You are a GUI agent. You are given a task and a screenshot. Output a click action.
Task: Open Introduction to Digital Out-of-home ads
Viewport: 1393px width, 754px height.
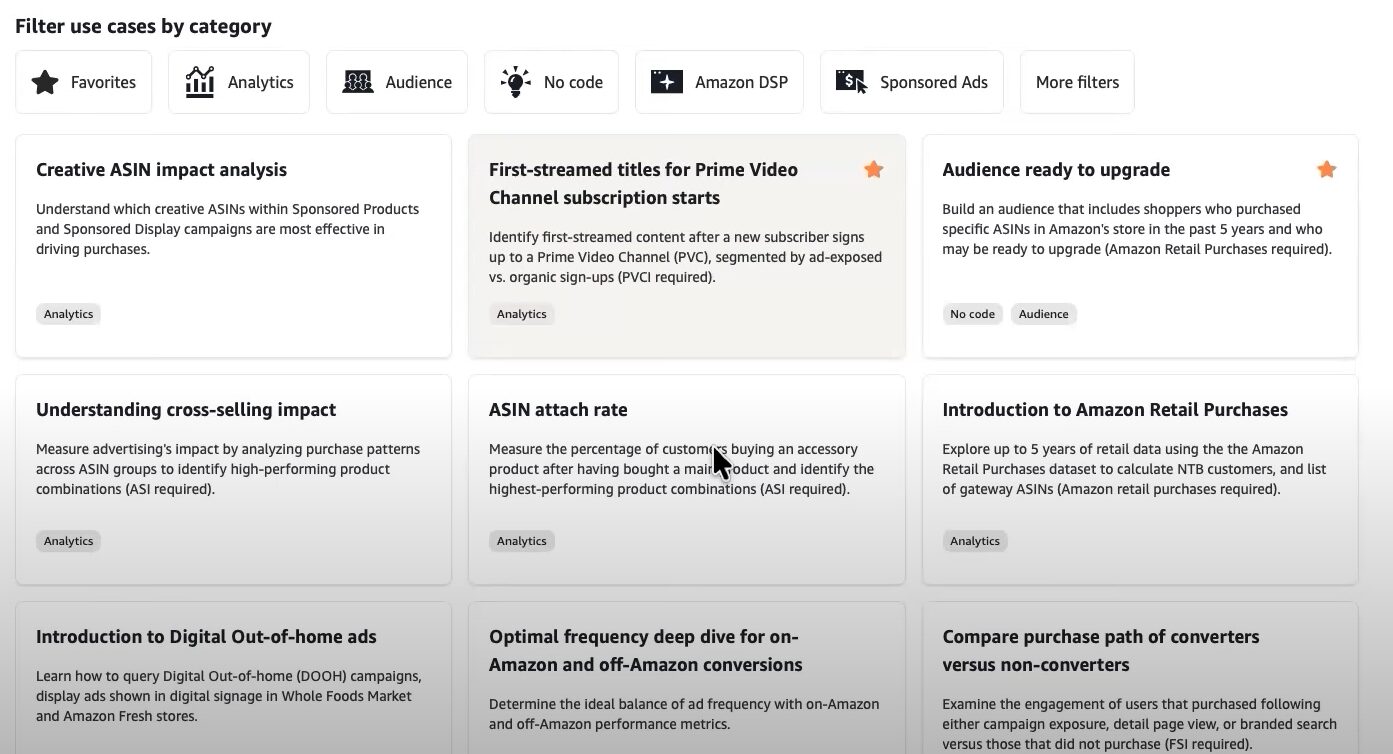point(206,637)
